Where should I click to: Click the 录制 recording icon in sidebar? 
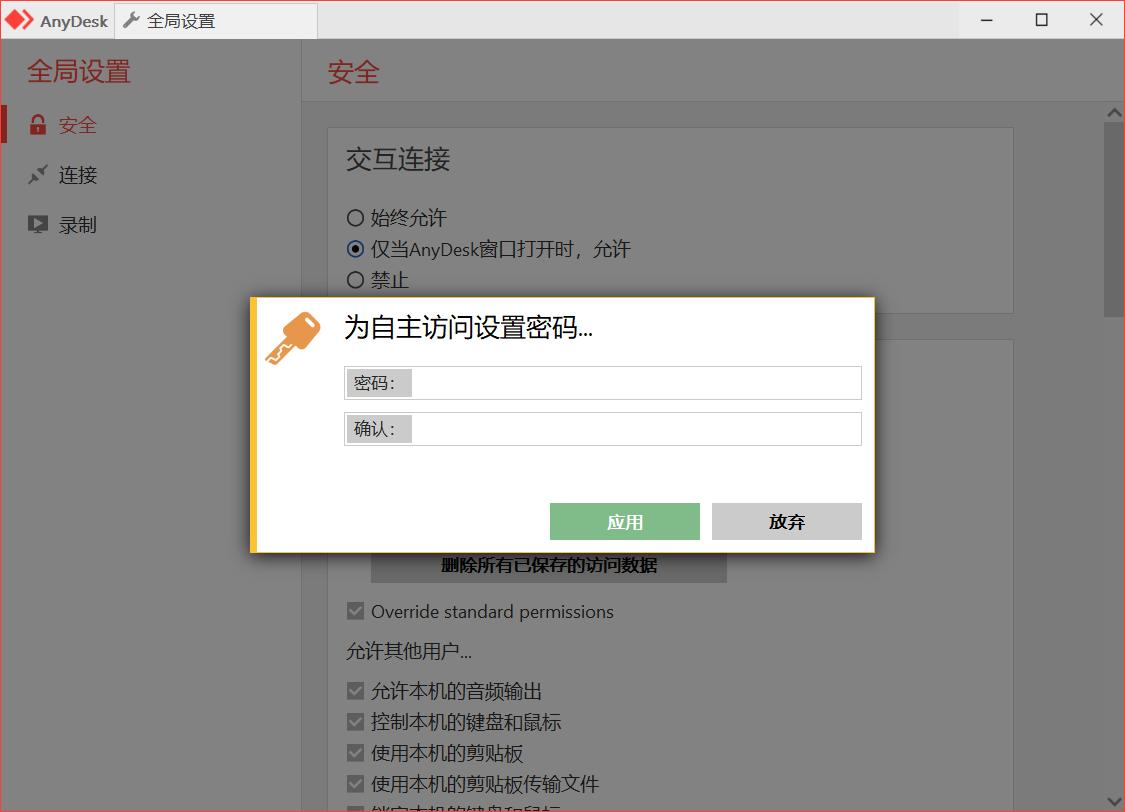(37, 224)
